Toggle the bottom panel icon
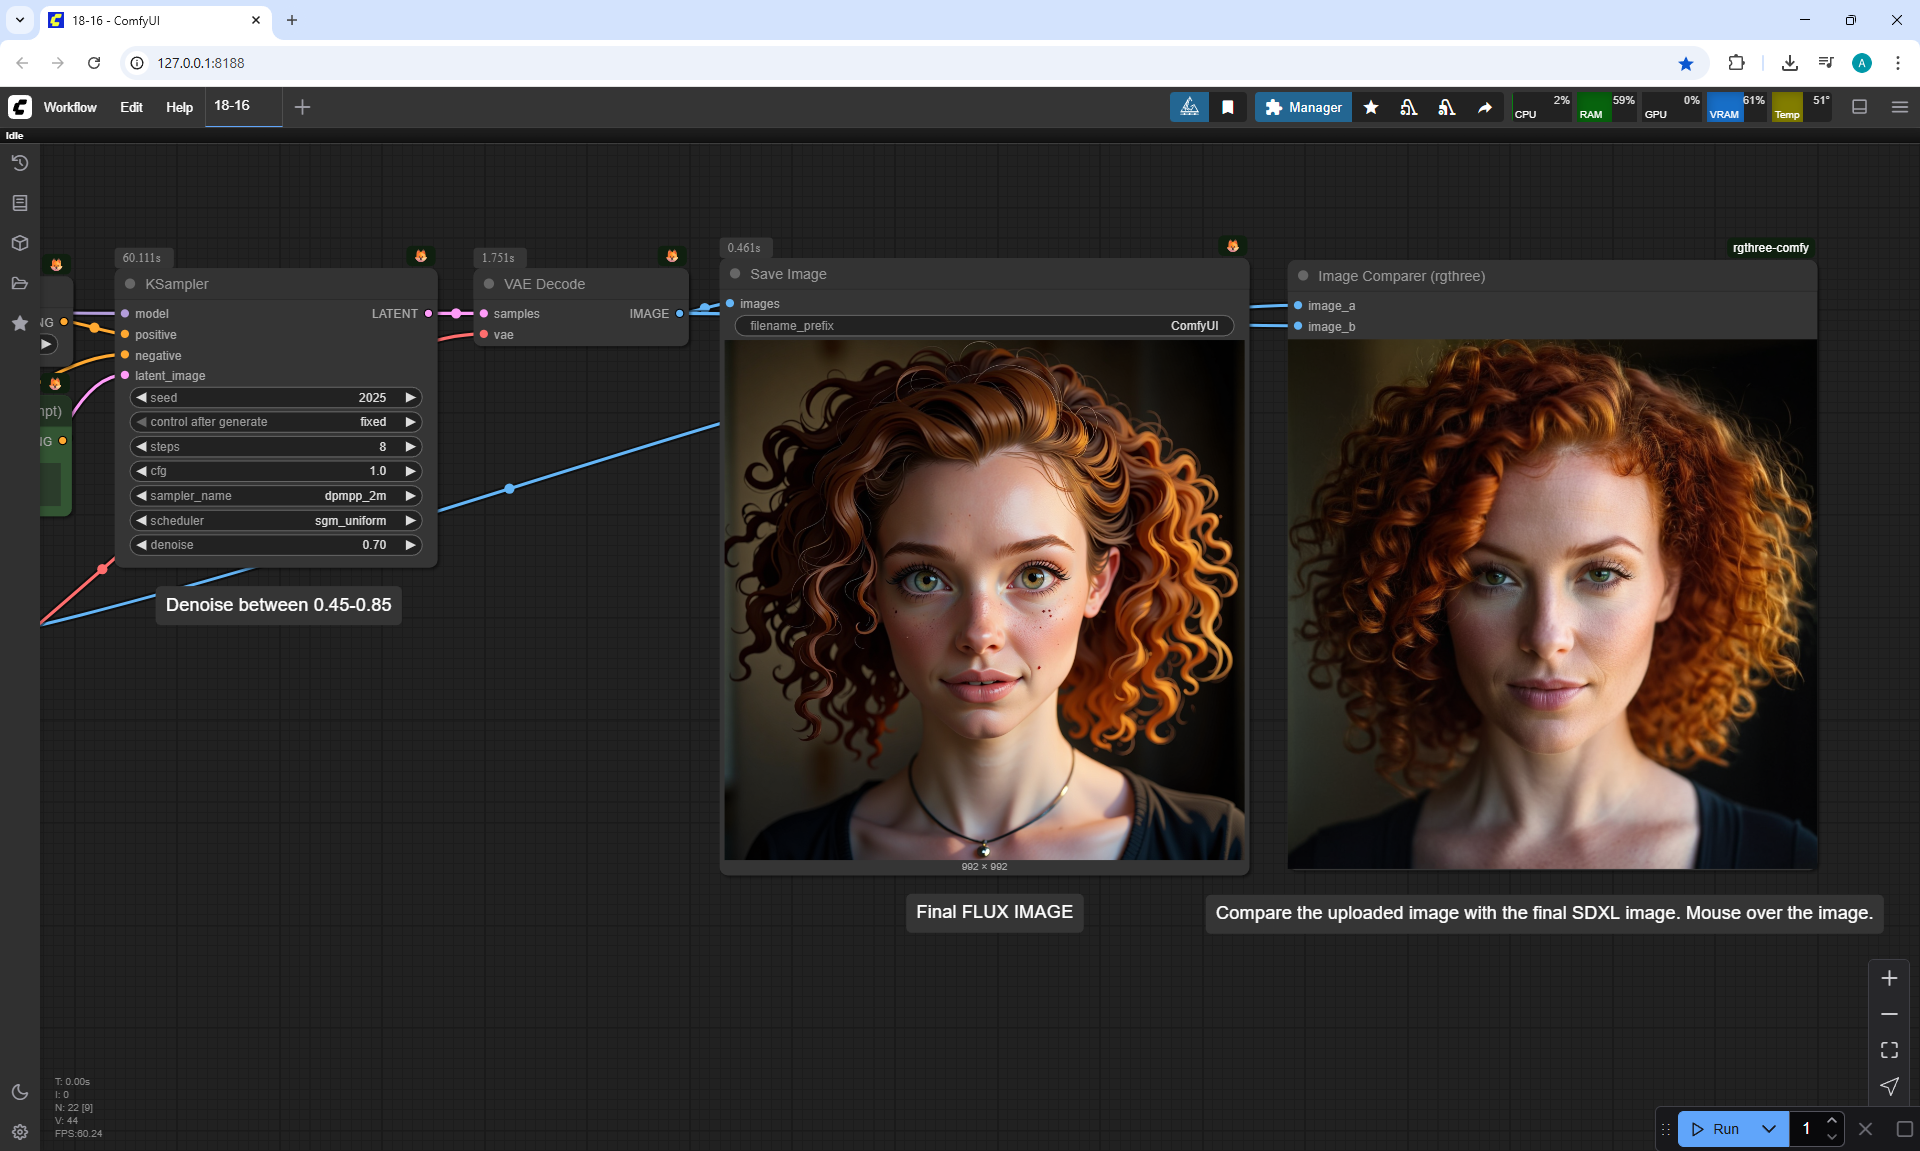Viewport: 1920px width, 1151px height. [x=1859, y=107]
